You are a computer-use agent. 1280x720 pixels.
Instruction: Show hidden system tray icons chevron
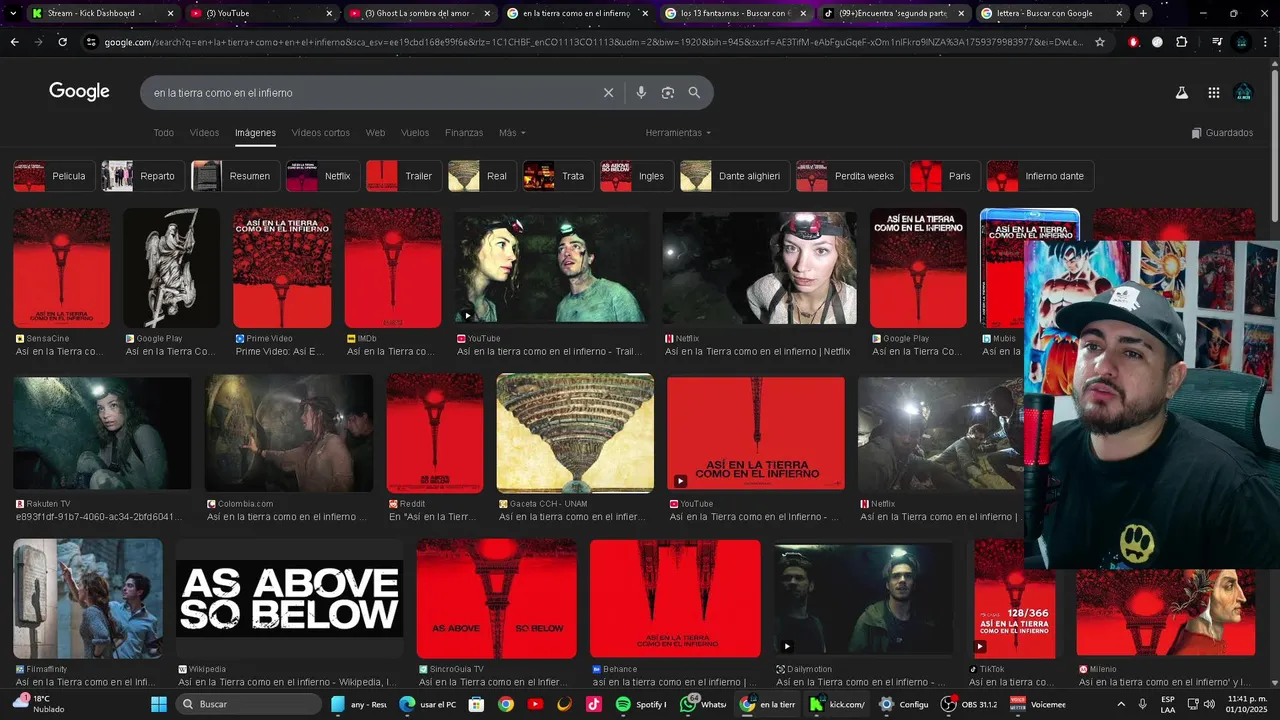tap(1120, 704)
